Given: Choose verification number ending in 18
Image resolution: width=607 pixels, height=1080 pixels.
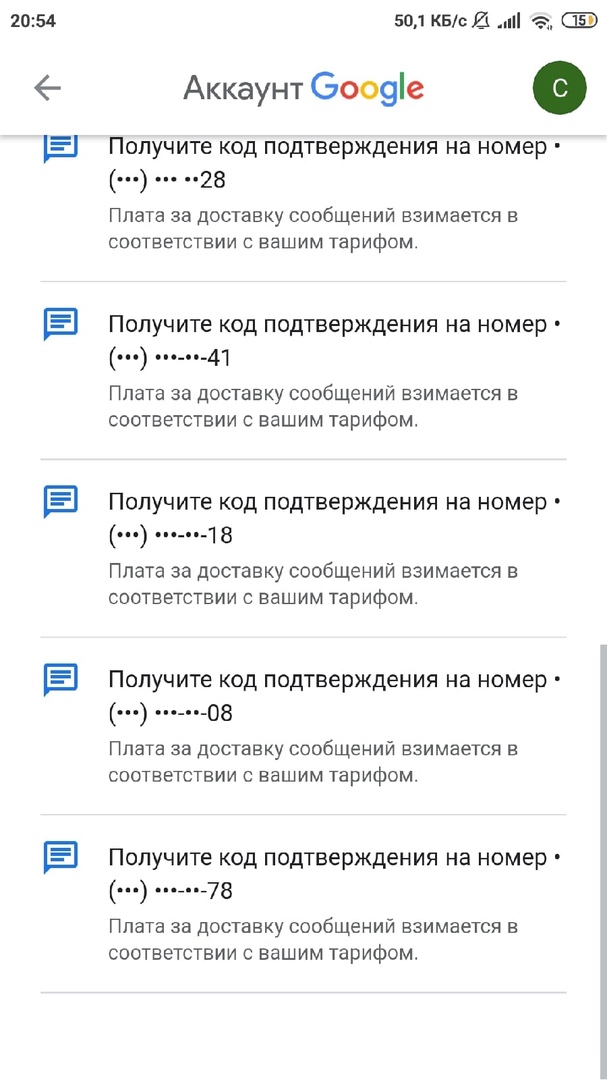Looking at the screenshot, I should coord(330,518).
